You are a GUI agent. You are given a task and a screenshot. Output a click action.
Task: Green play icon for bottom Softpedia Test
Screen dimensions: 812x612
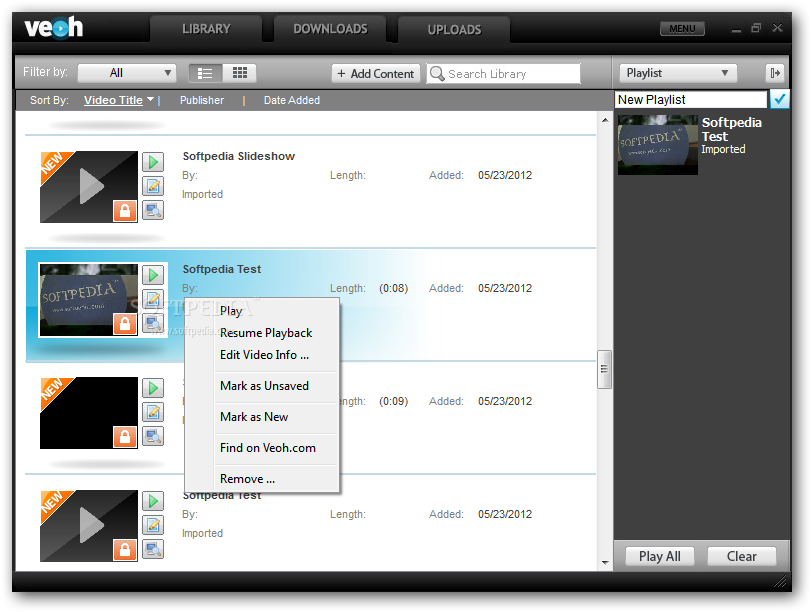pyautogui.click(x=153, y=501)
